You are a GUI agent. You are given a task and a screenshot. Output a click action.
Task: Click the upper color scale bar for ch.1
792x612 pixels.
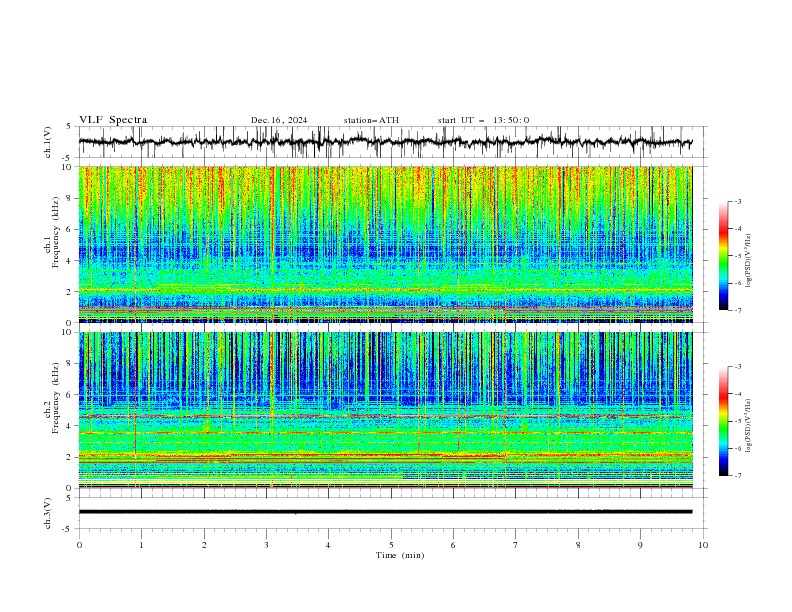coord(723,255)
